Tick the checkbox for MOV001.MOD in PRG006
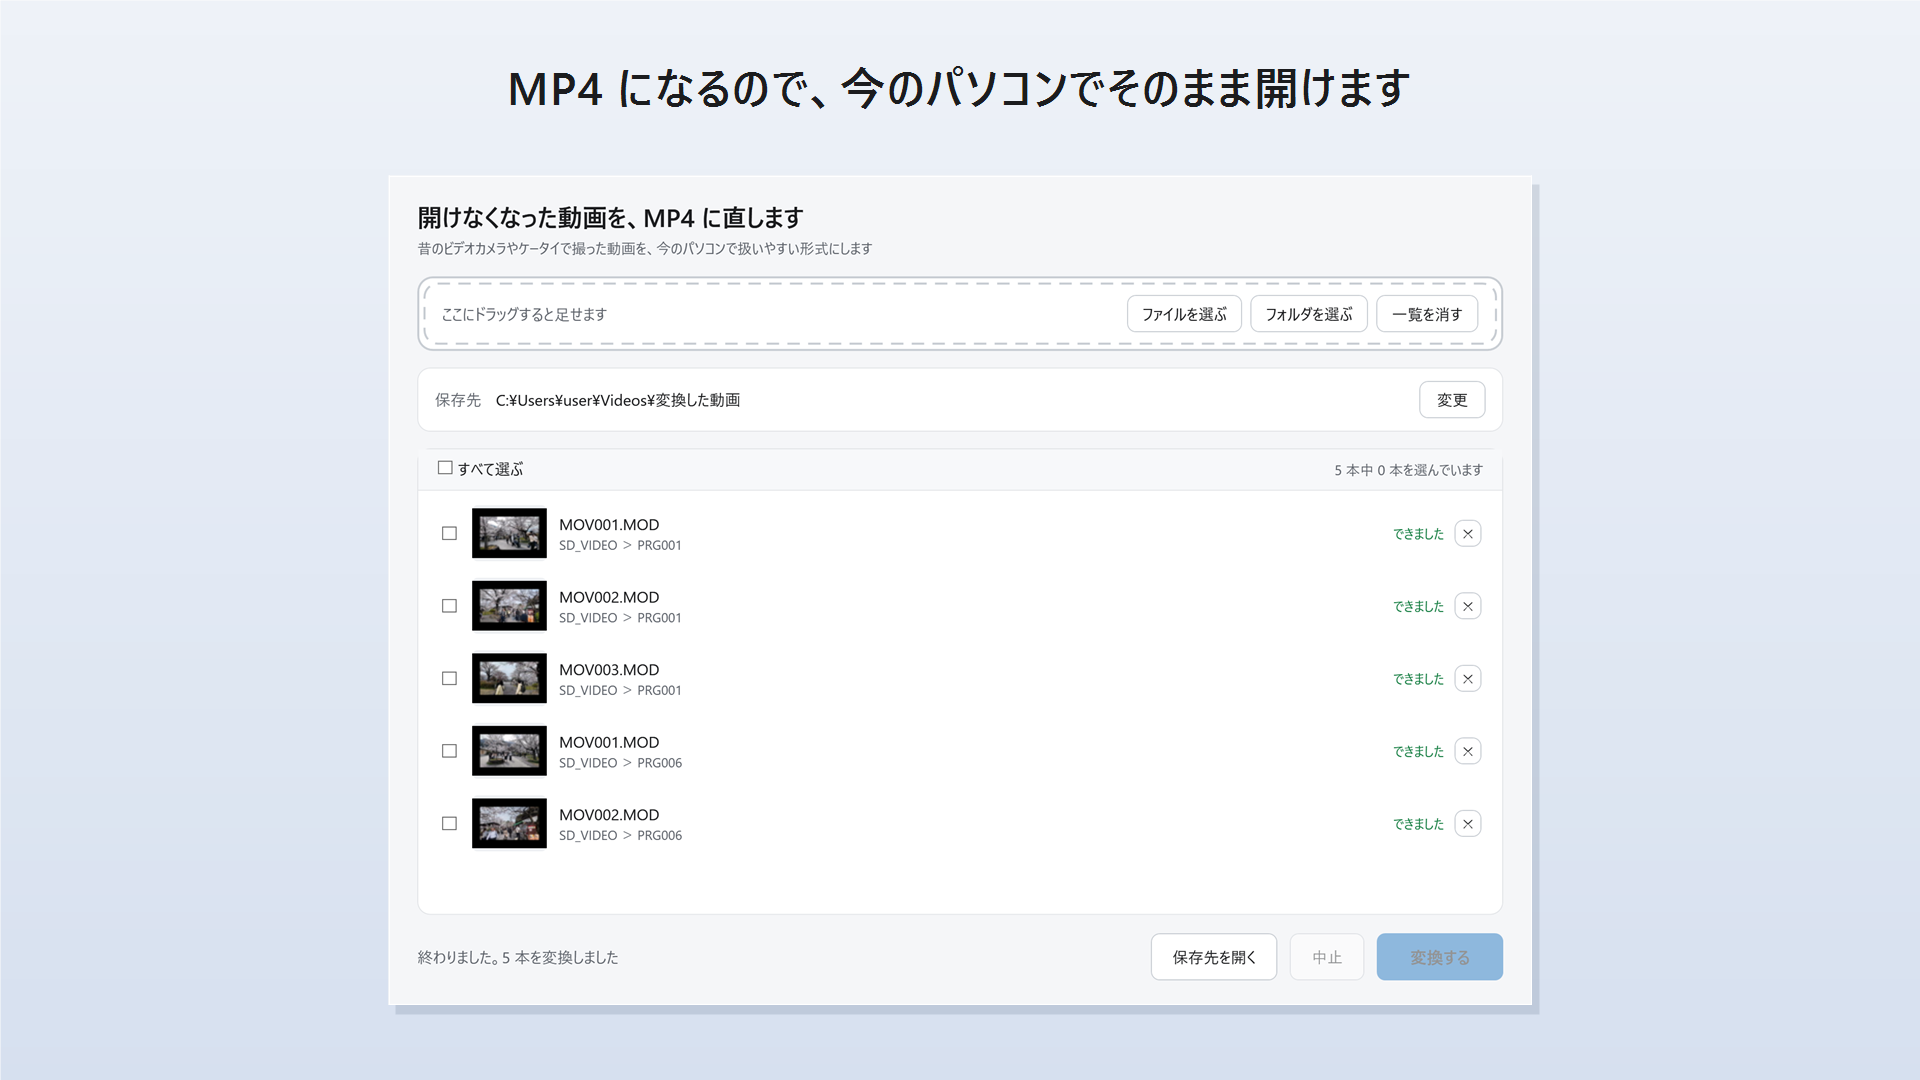This screenshot has height=1080, width=1920. (449, 751)
